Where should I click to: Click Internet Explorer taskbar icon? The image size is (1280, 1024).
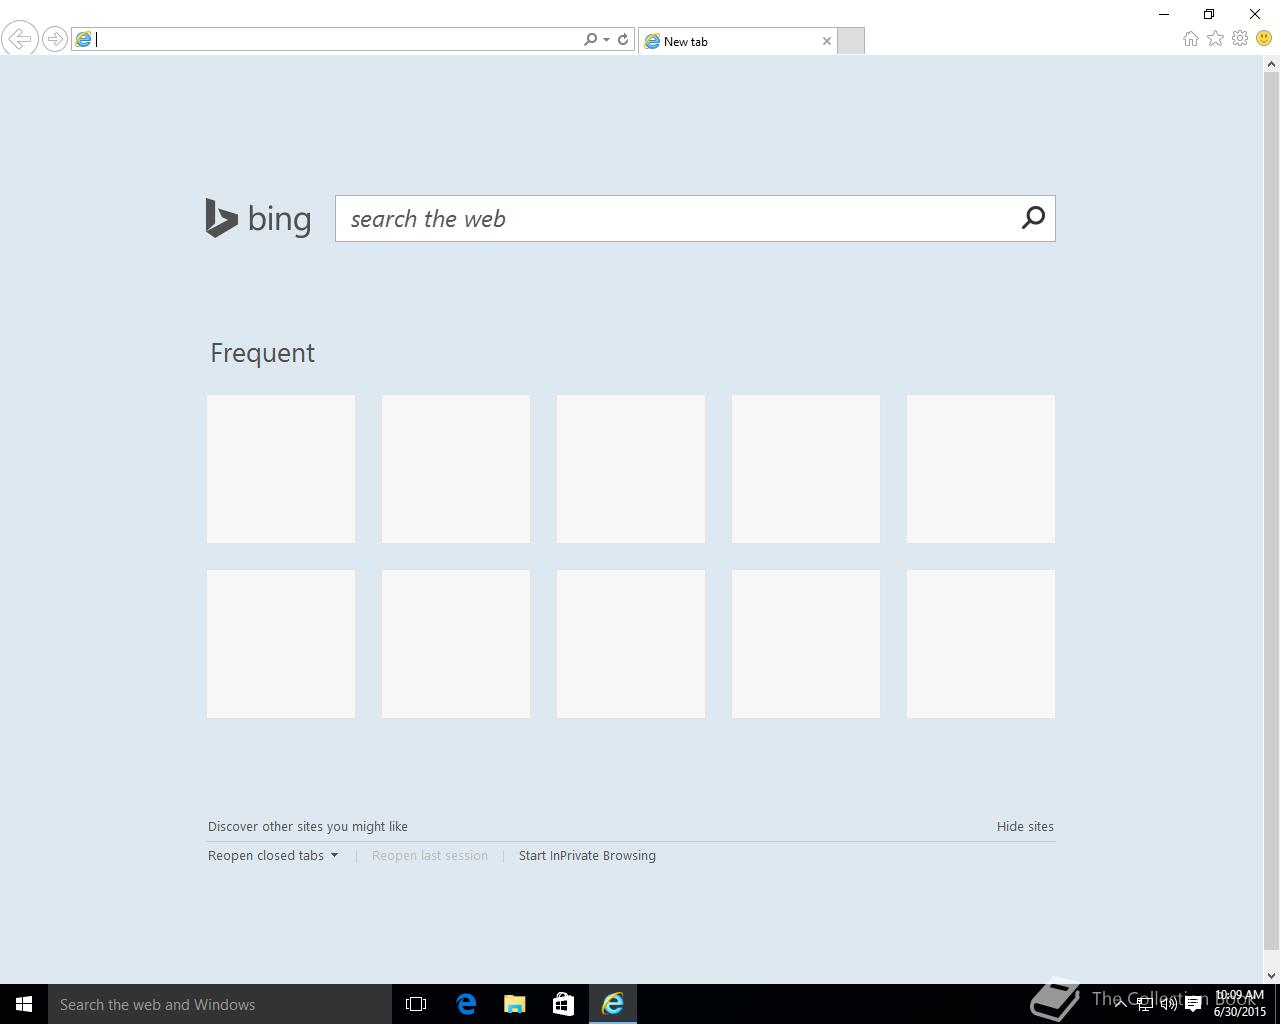(x=612, y=1004)
